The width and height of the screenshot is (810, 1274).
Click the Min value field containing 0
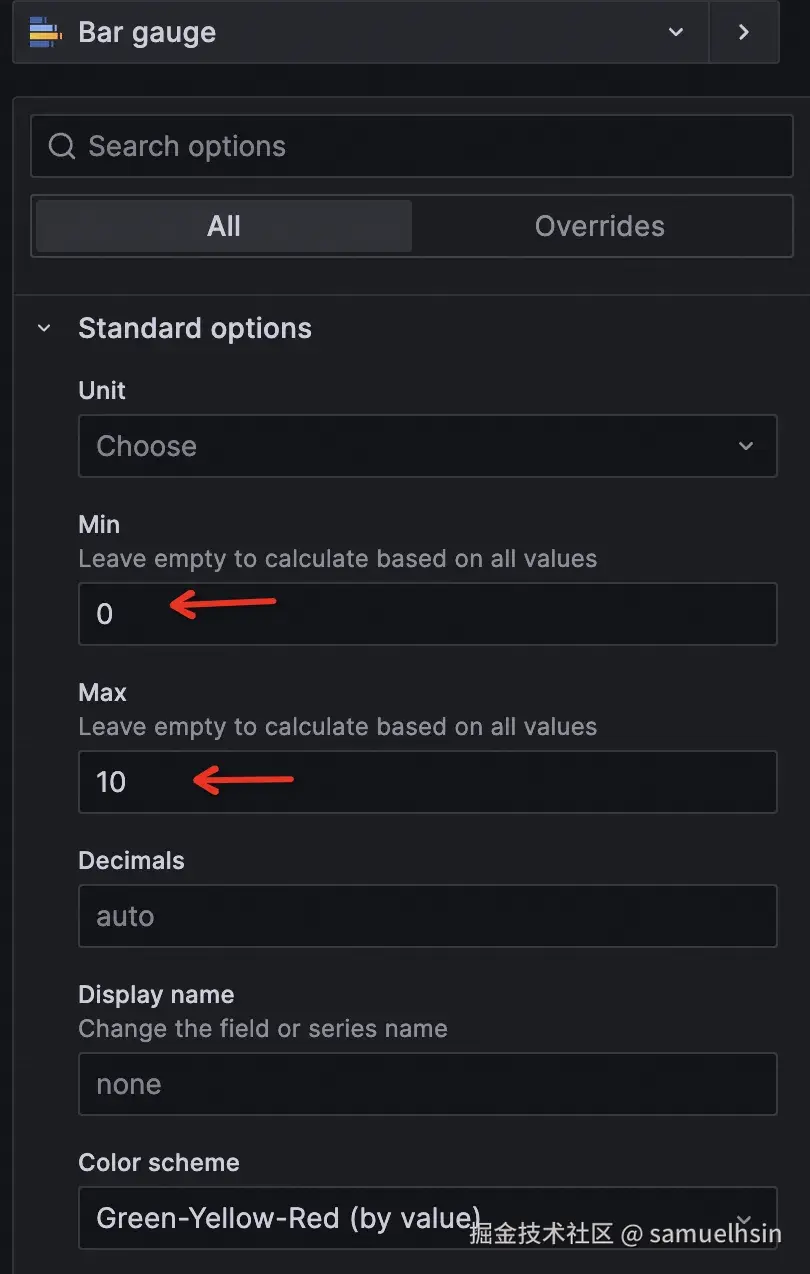coord(428,614)
